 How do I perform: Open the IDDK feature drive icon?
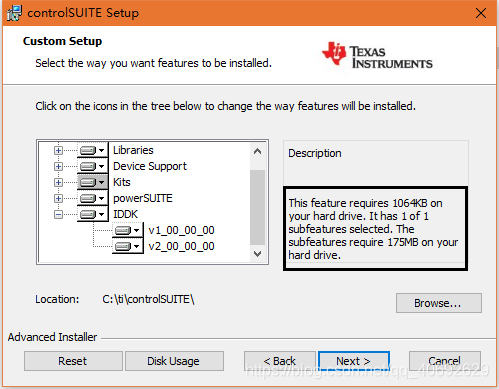93,214
